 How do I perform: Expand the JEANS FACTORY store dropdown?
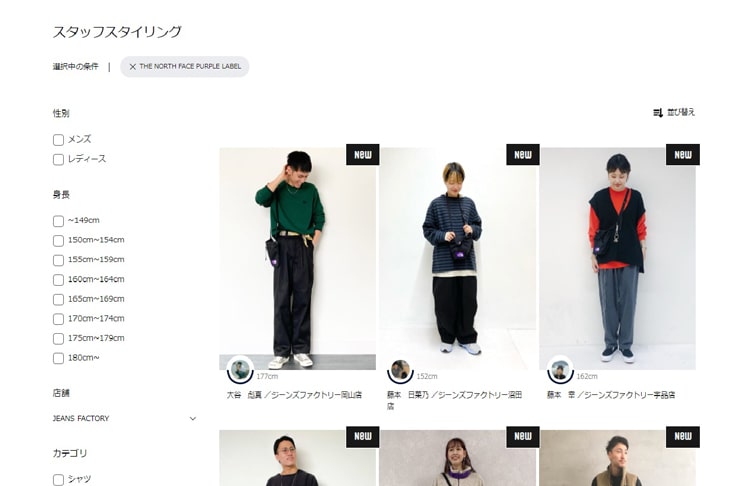(124, 419)
